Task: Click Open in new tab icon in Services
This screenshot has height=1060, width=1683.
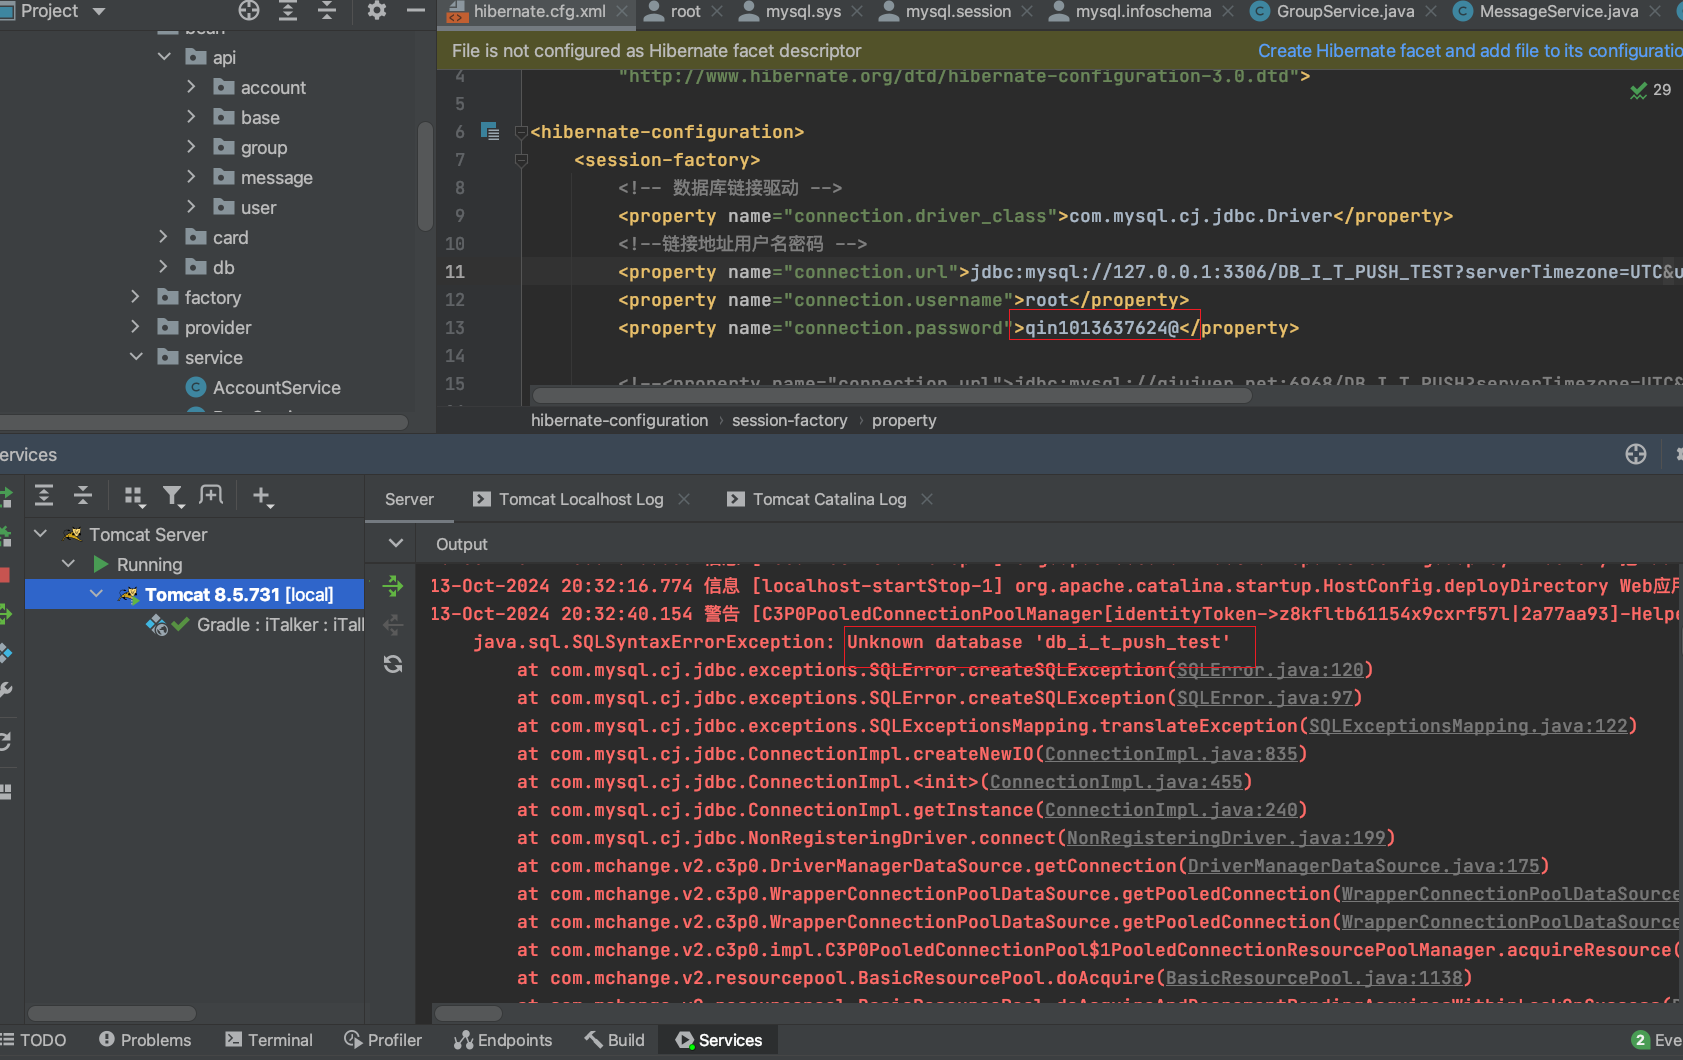Action: coord(211,496)
